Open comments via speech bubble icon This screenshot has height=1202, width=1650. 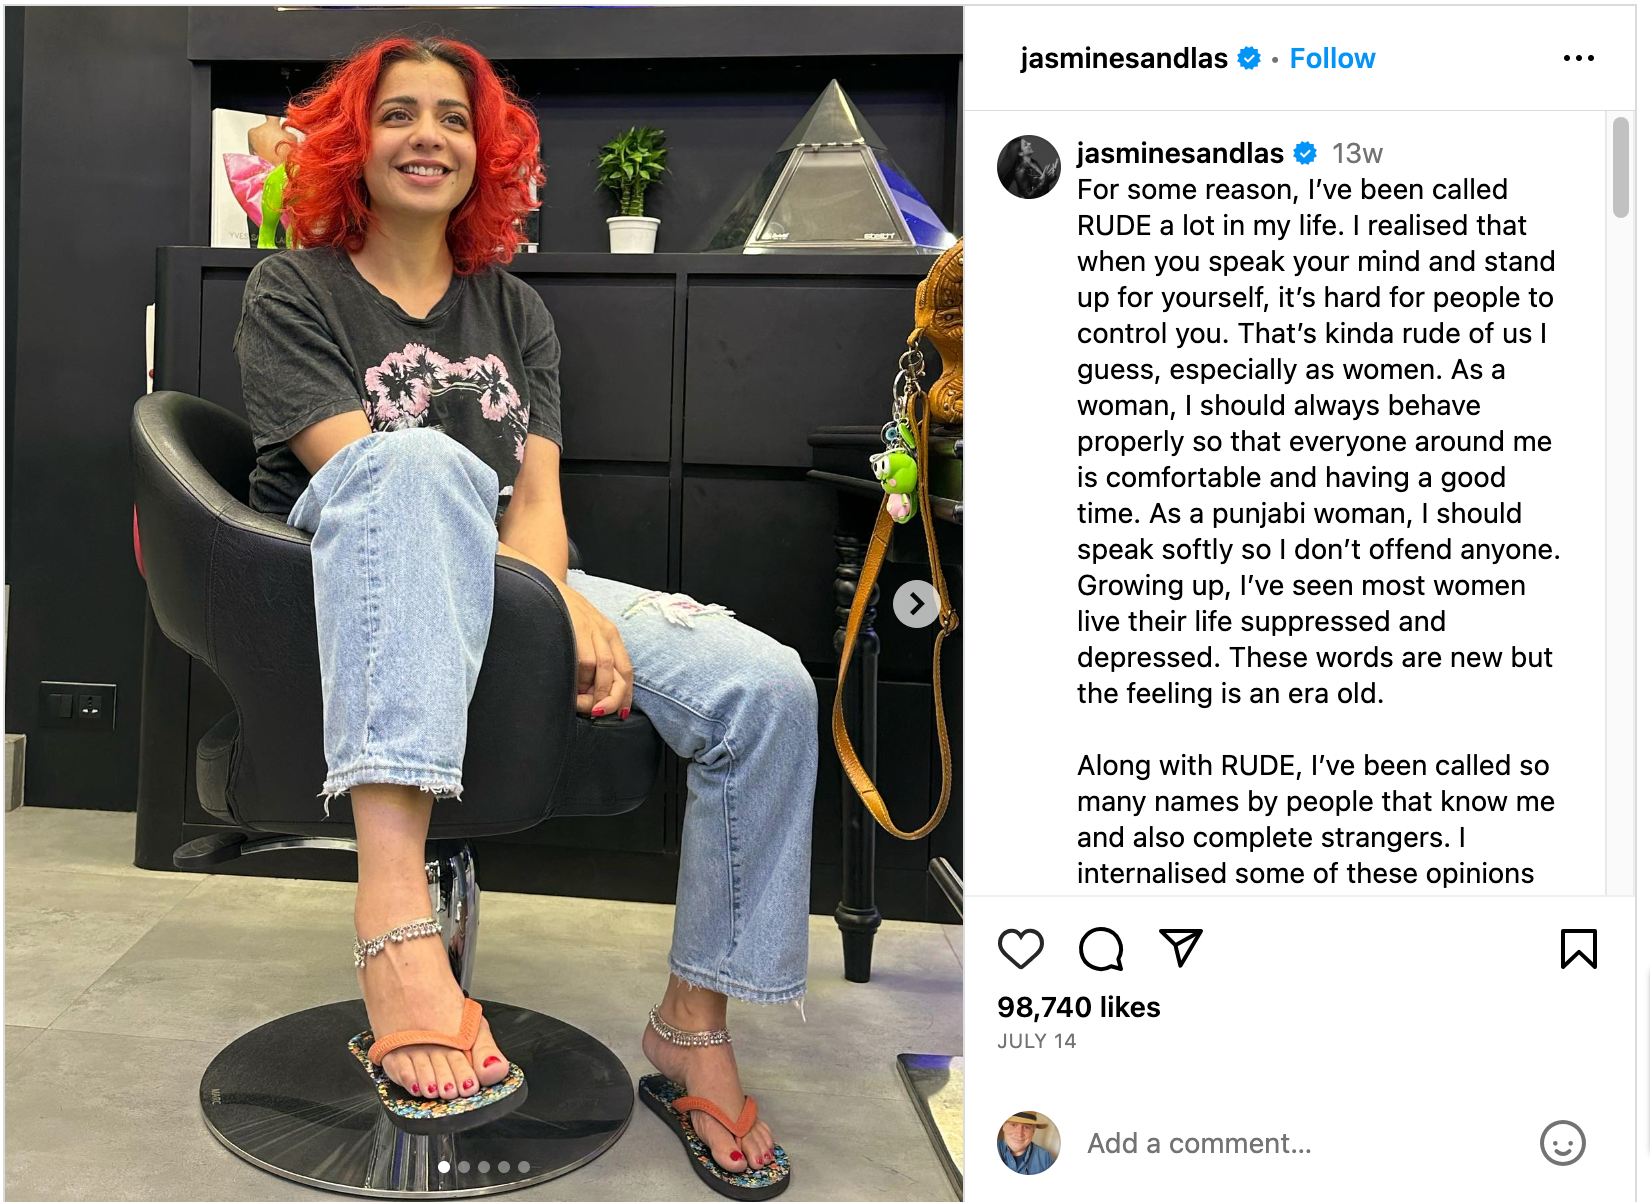pyautogui.click(x=1100, y=949)
